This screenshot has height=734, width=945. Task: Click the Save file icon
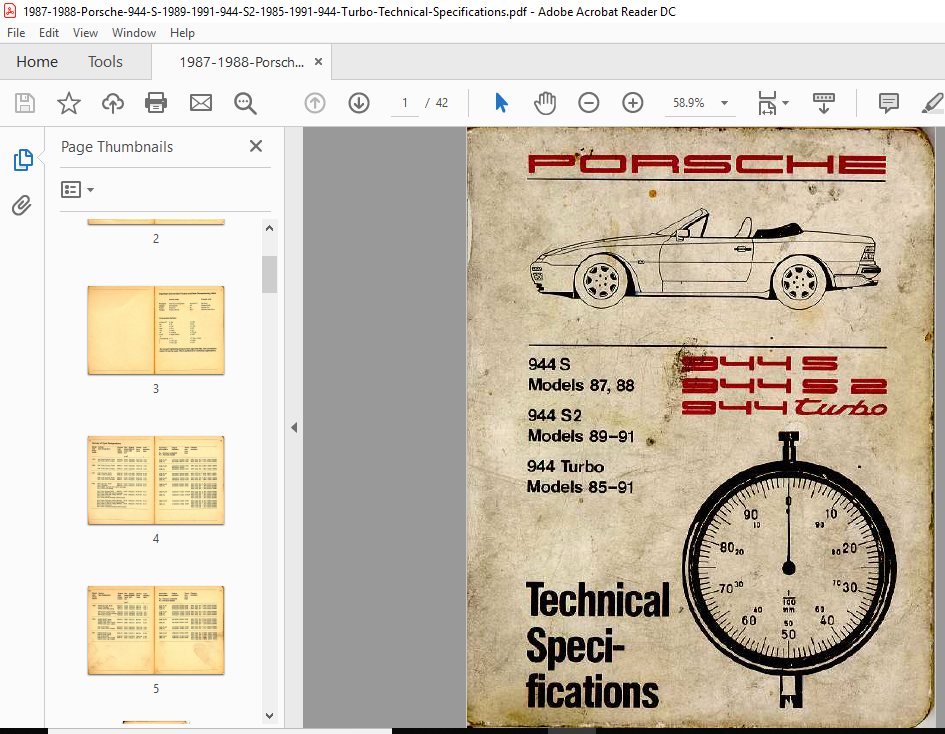click(25, 103)
